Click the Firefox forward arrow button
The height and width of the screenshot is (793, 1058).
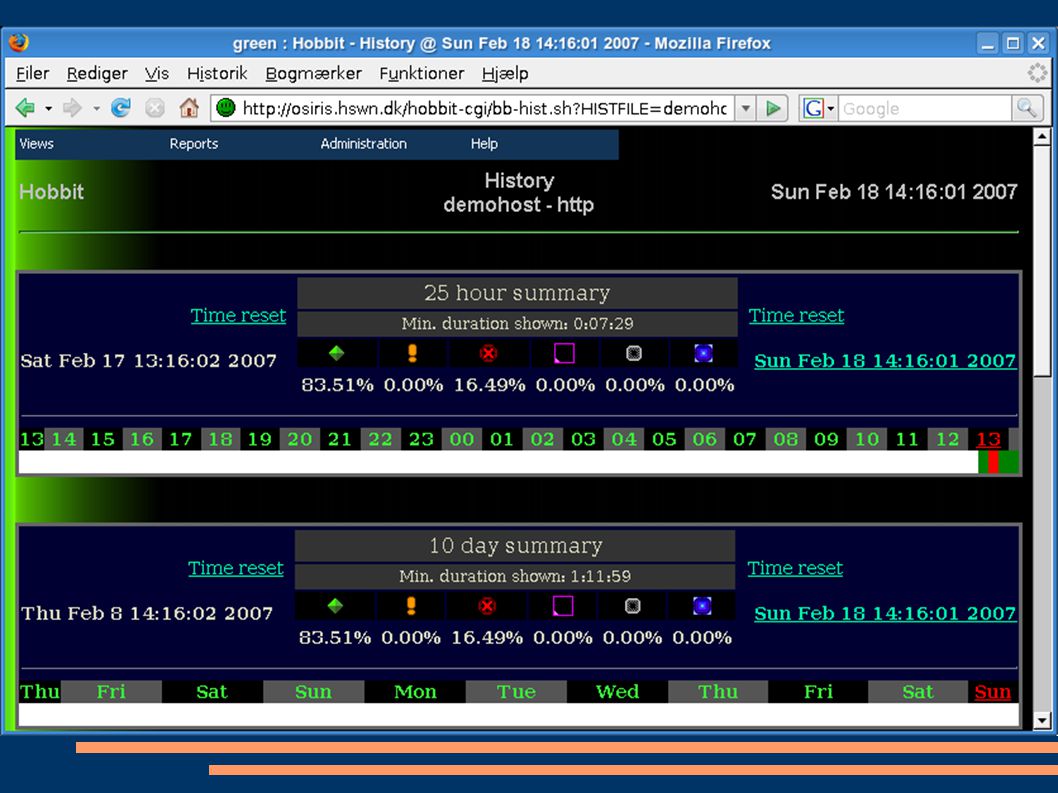(x=72, y=108)
